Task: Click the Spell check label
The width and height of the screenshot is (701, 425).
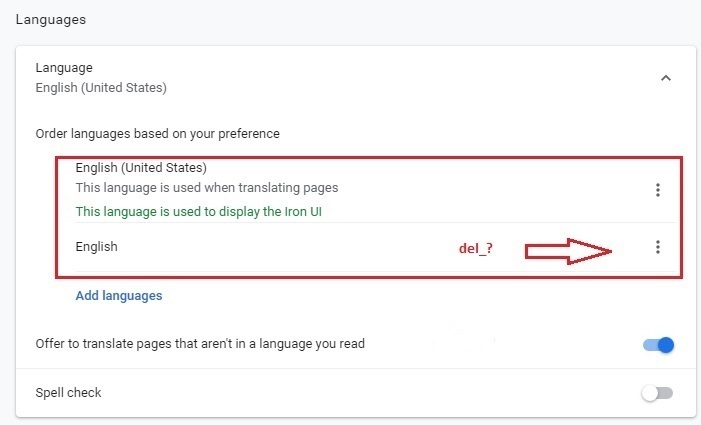Action: pyautogui.click(x=68, y=392)
